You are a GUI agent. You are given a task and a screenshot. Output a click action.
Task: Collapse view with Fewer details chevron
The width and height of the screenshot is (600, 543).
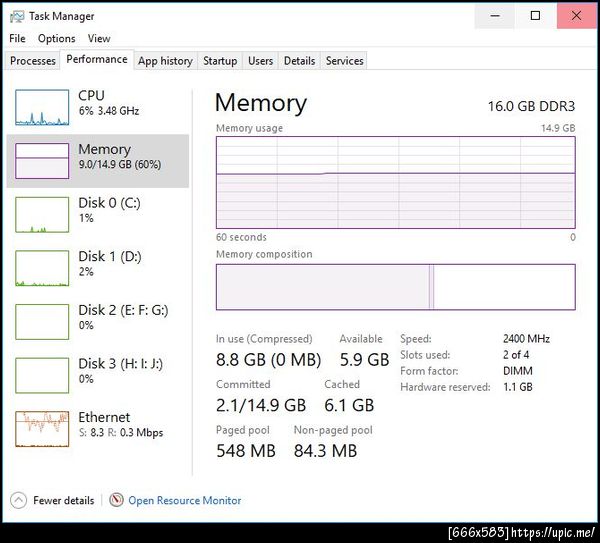18,500
